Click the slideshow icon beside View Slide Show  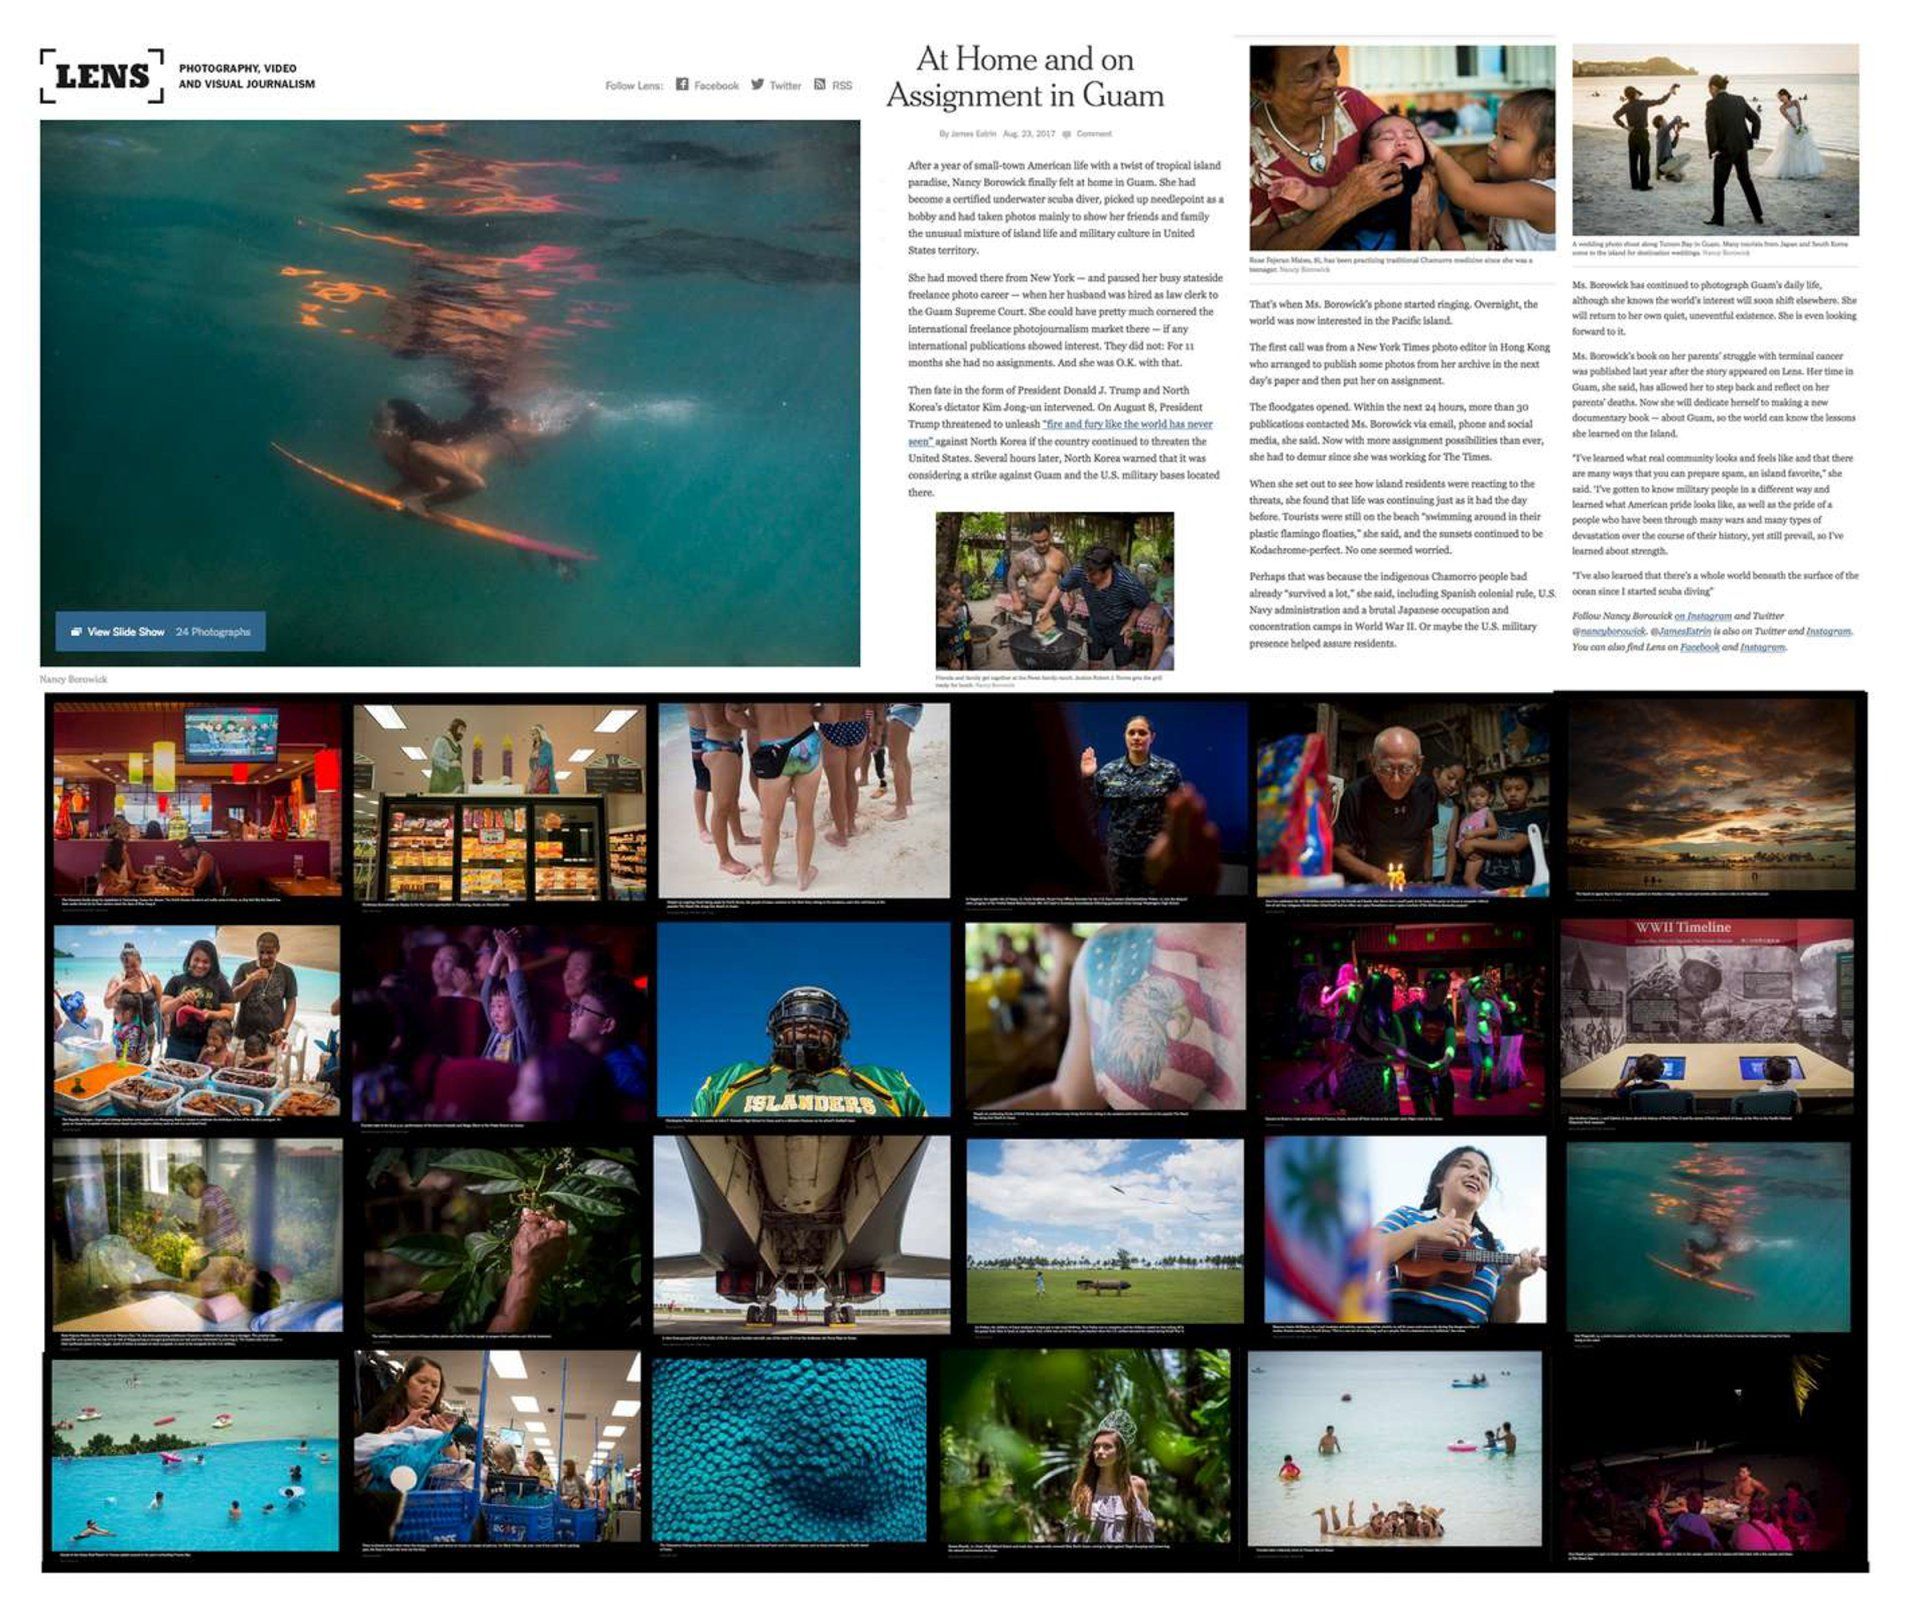click(x=76, y=632)
